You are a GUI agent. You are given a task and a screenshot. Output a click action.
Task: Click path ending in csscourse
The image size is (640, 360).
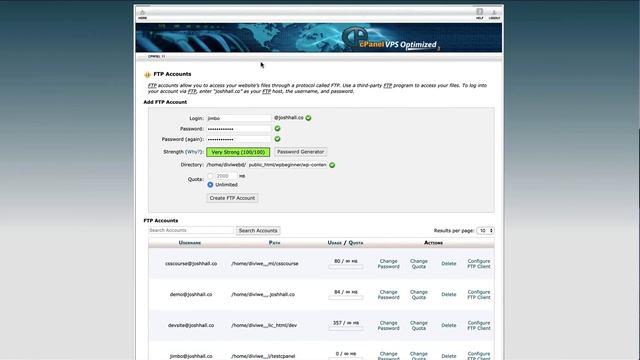(x=265, y=264)
